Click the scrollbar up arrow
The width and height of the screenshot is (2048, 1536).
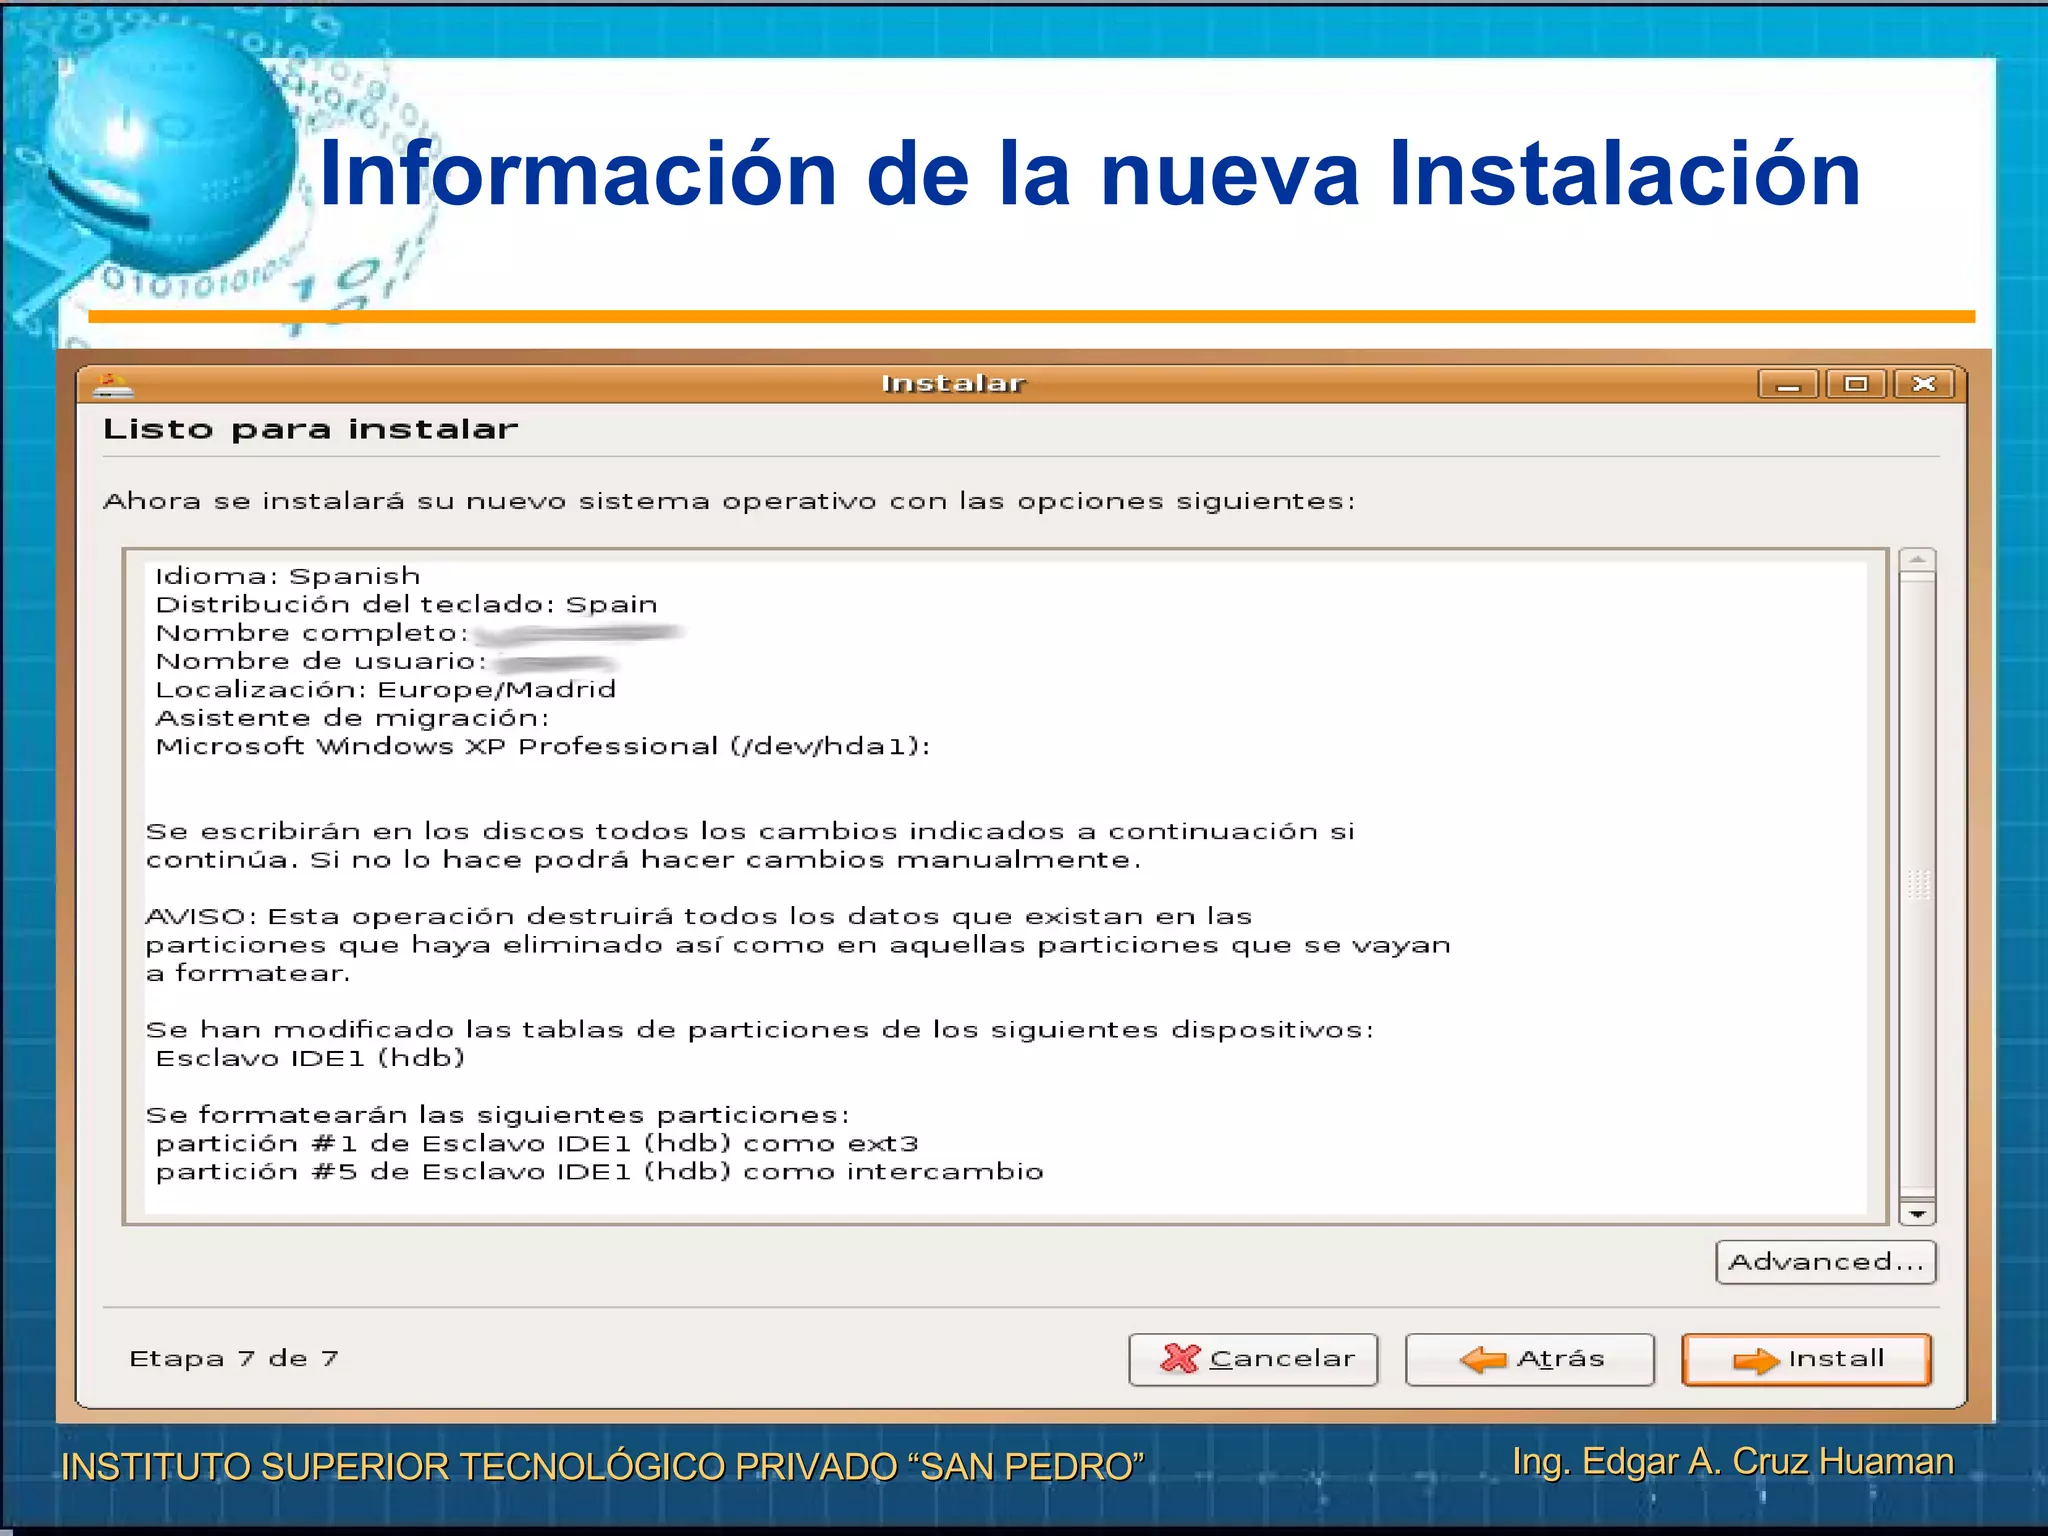point(1917,559)
